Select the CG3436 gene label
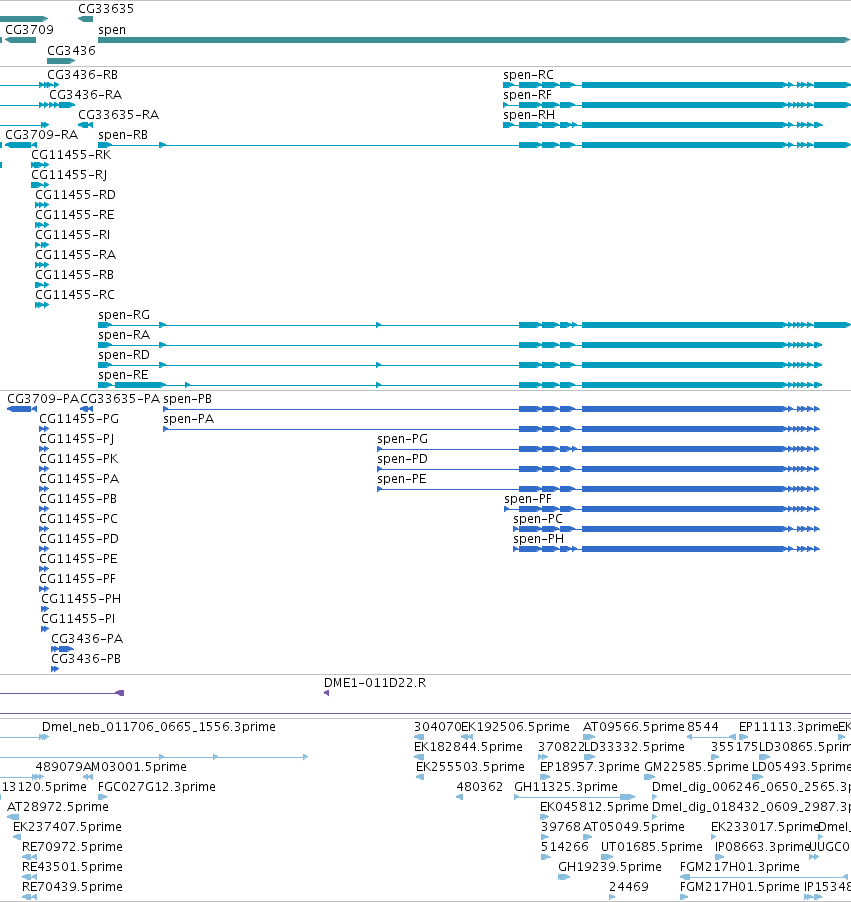 71,51
